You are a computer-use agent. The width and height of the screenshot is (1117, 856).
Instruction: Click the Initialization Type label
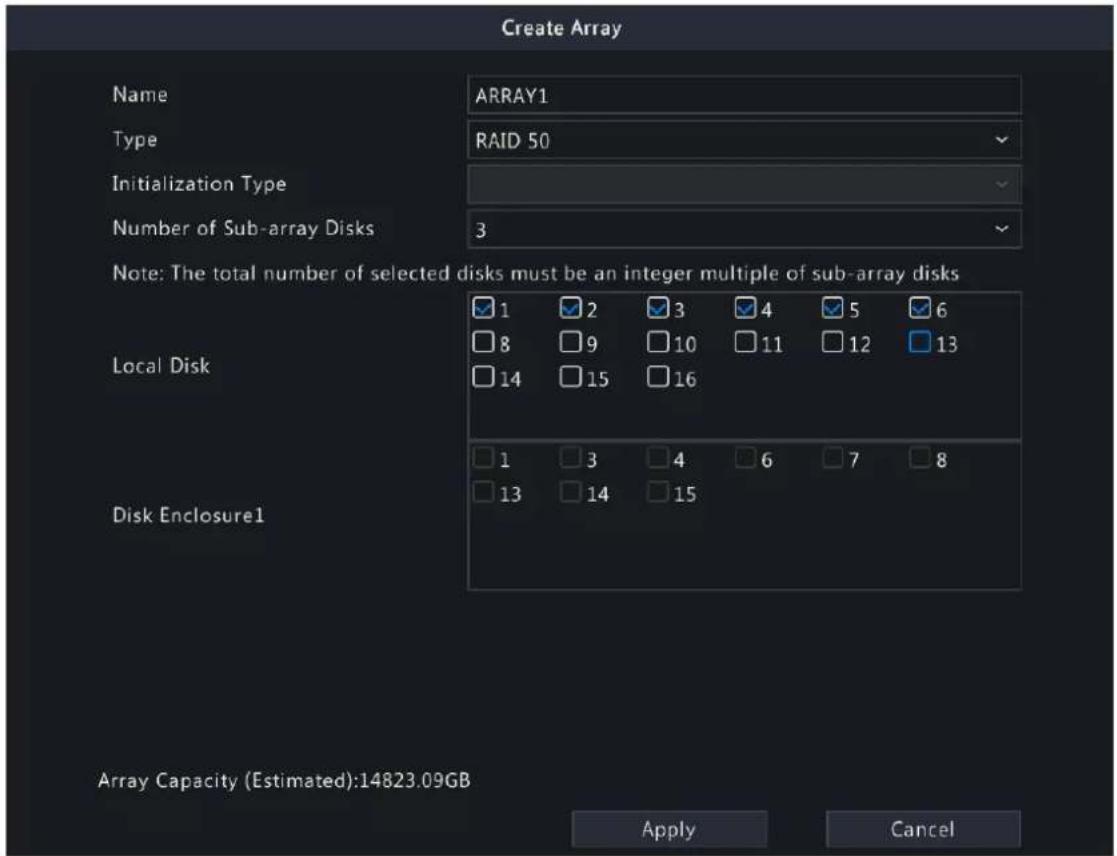tap(199, 184)
